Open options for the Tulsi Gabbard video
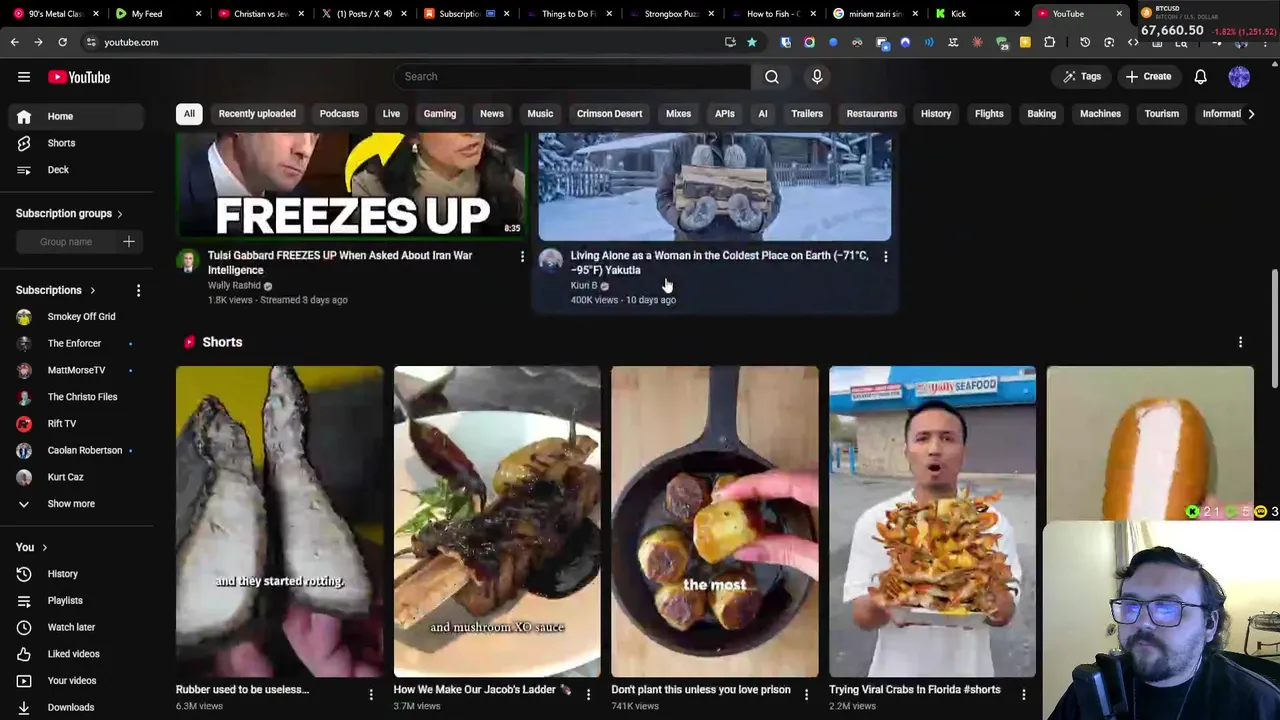 coord(522,257)
